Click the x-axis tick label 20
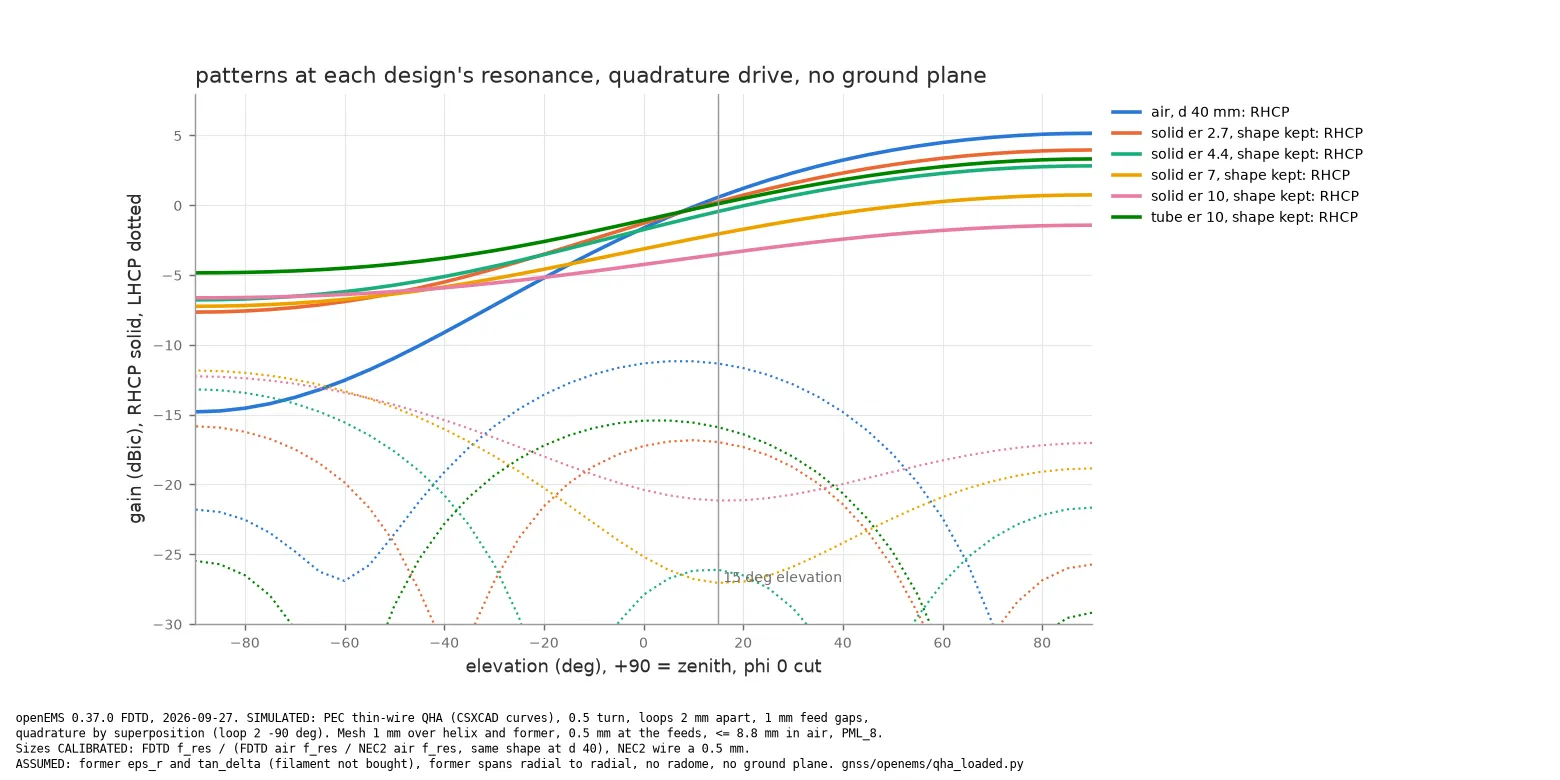This screenshot has width=1560, height=780. coord(743,643)
